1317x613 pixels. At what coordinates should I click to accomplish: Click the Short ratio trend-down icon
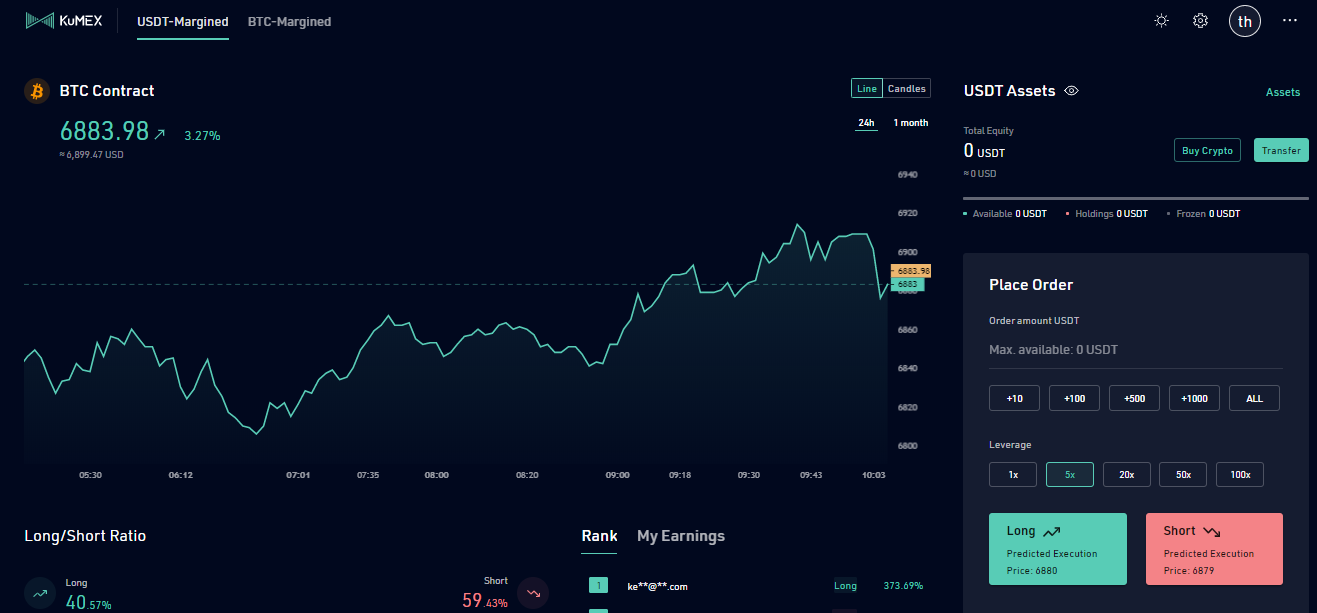point(533,593)
